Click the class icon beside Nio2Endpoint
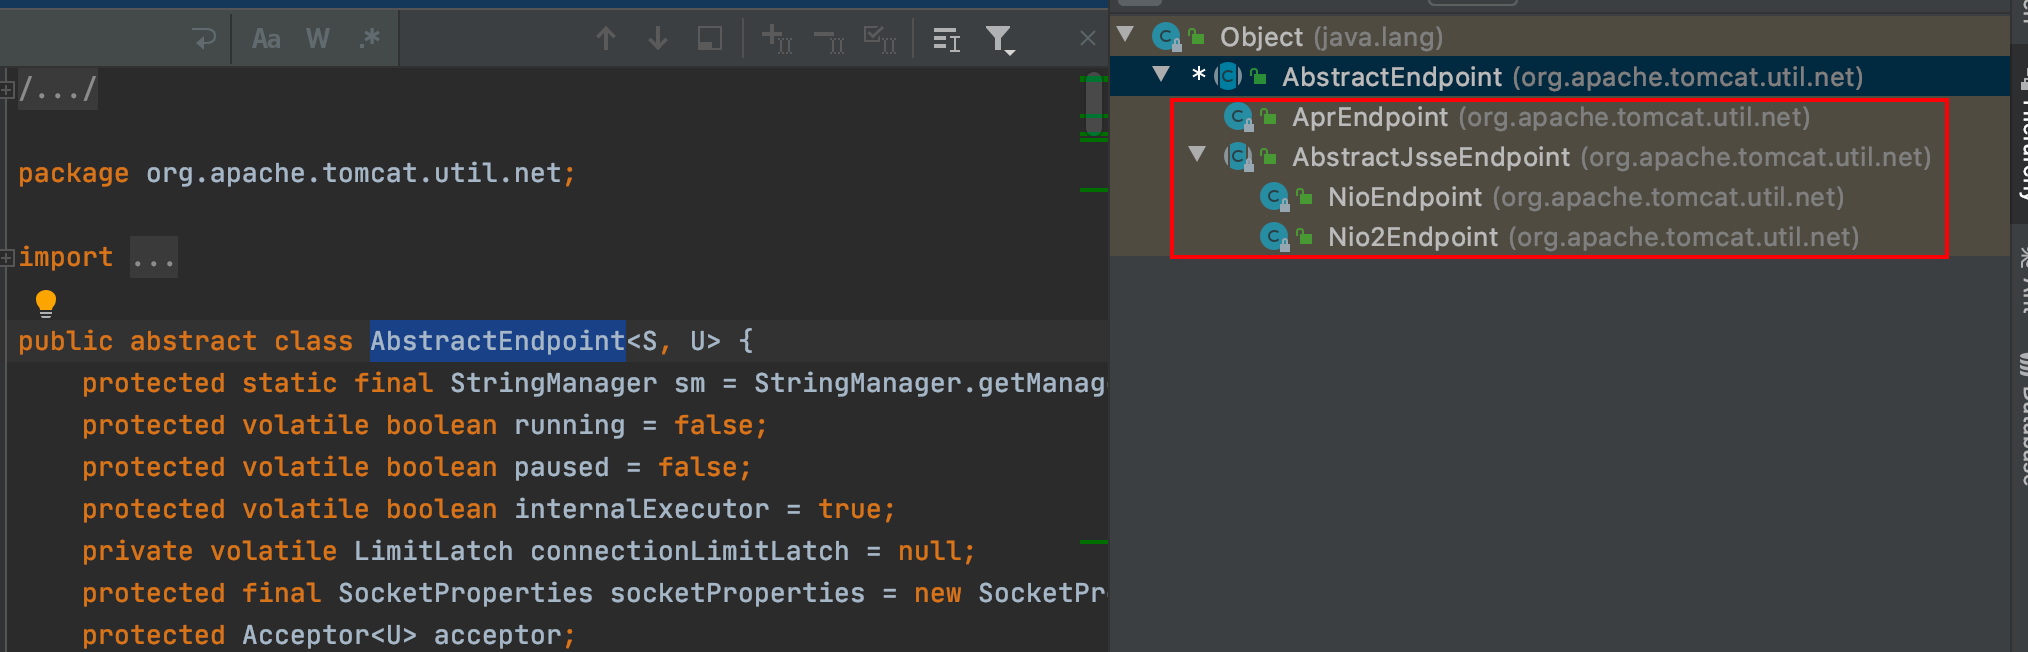The width and height of the screenshot is (2028, 652). point(1274,237)
